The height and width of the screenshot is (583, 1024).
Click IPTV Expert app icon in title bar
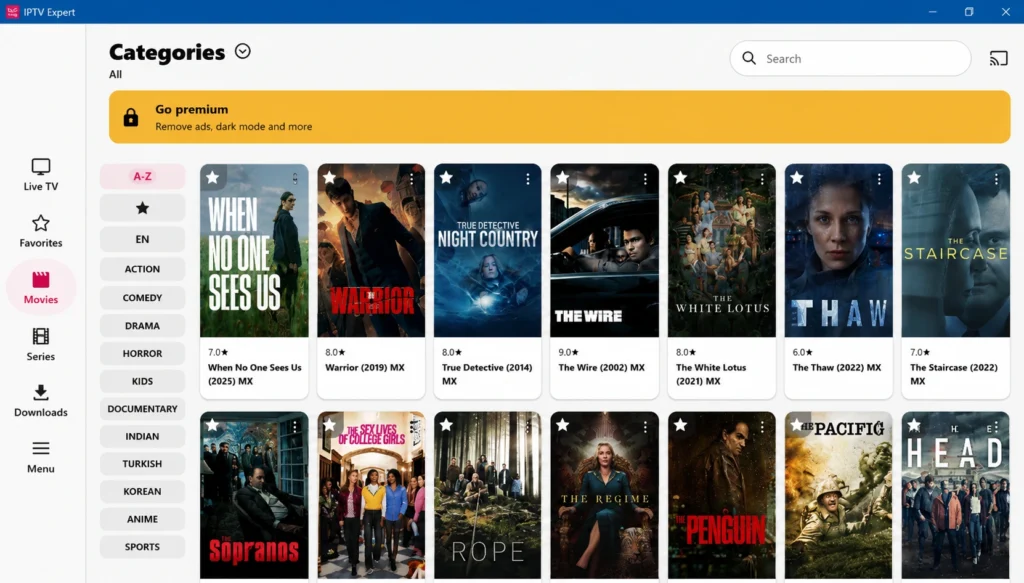(x=12, y=12)
